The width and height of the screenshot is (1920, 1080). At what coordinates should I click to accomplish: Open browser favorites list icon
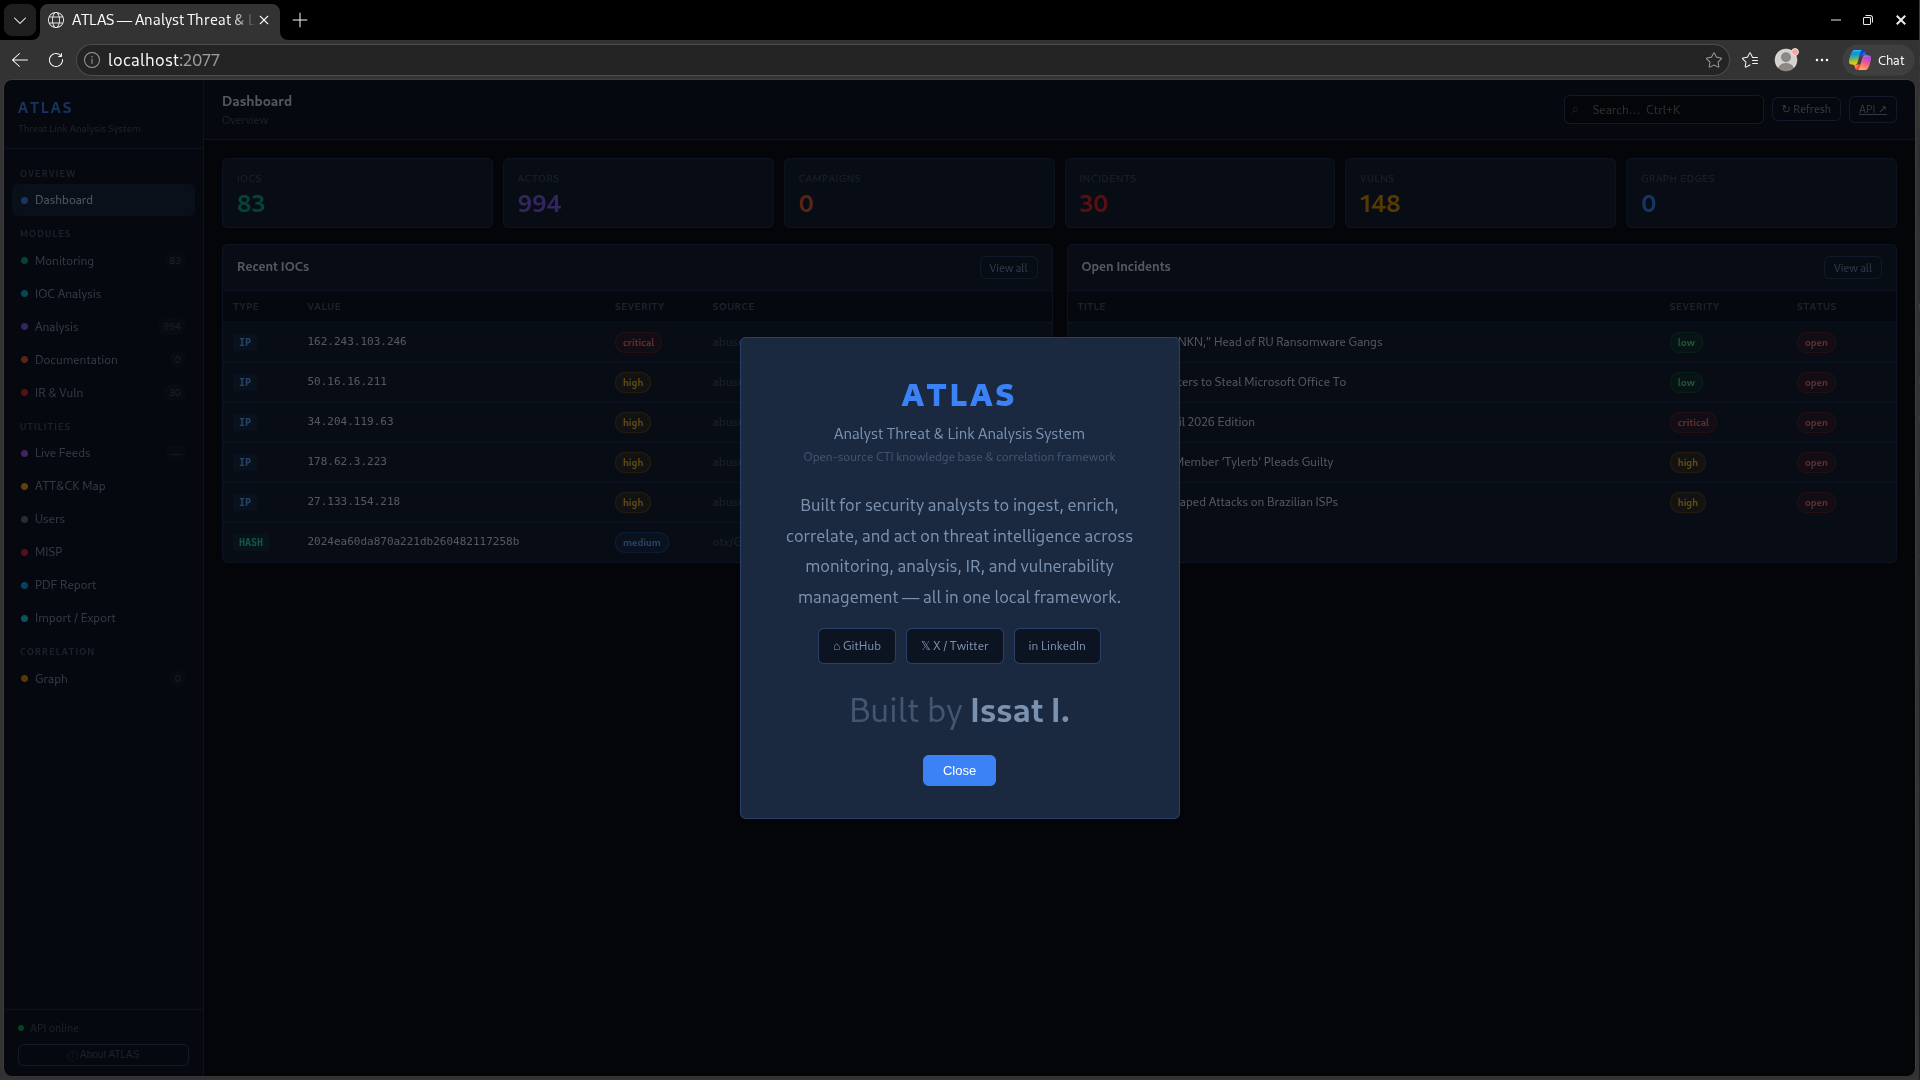1749,60
